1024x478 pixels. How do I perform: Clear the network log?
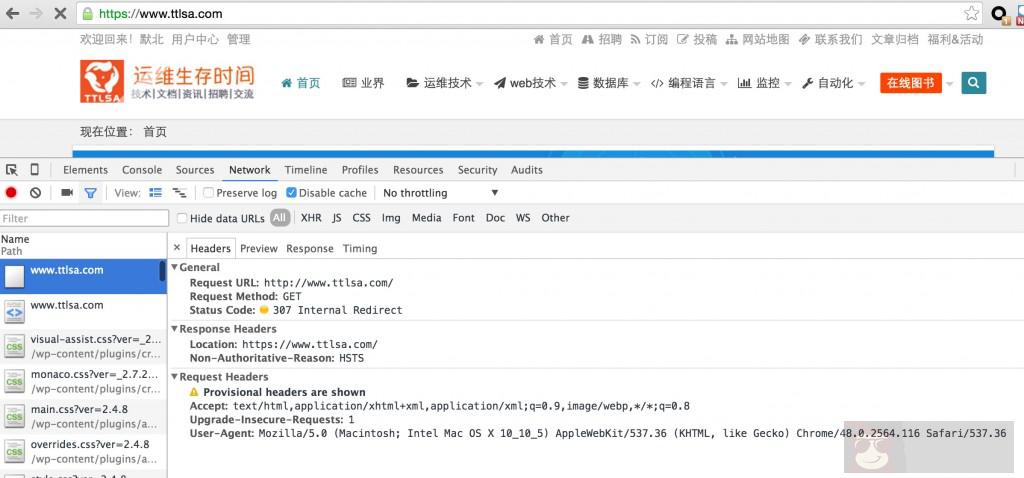[x=36, y=193]
